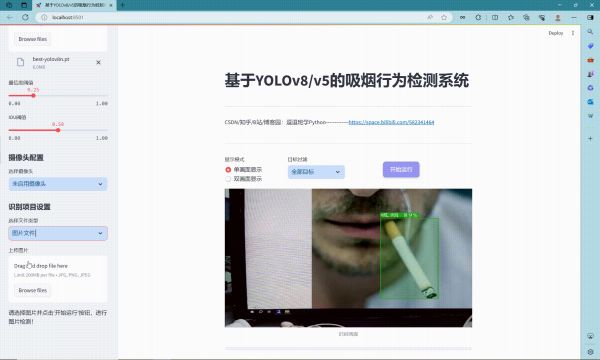Open the browser extensions puzzle icon
Viewport: 600px width, 360px height.
(x=478, y=17)
